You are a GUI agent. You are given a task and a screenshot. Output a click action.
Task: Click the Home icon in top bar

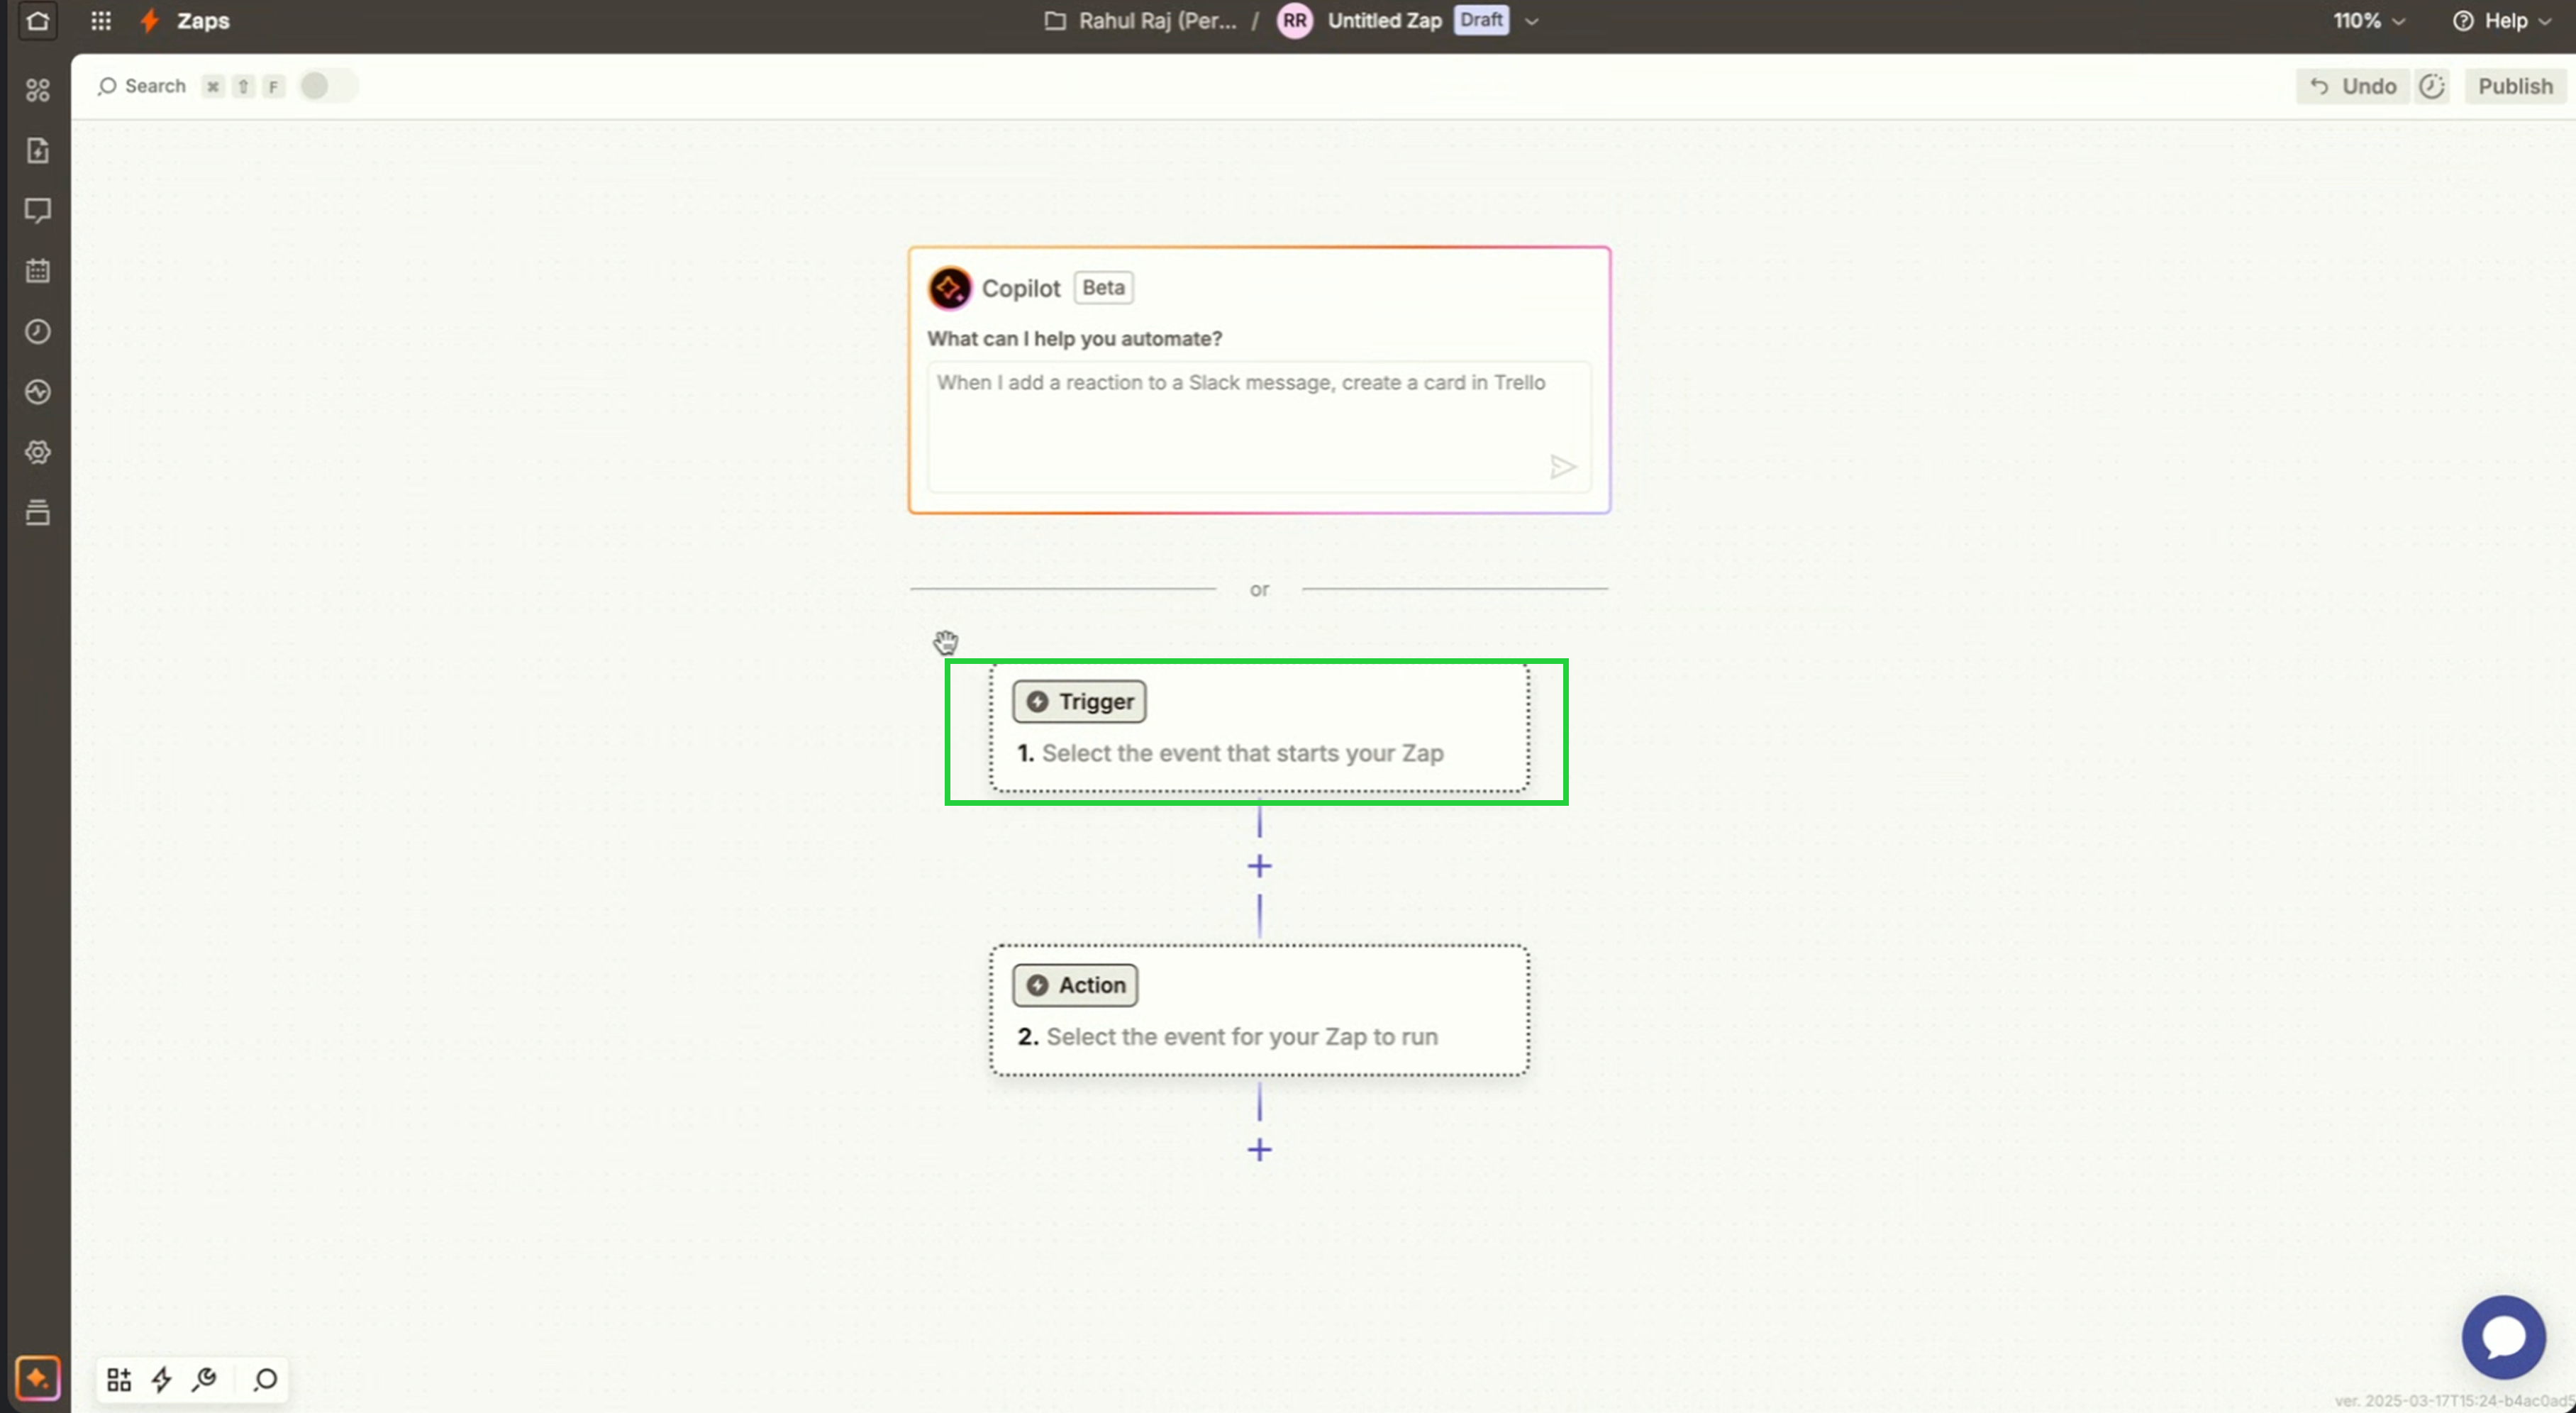pyautogui.click(x=38, y=21)
